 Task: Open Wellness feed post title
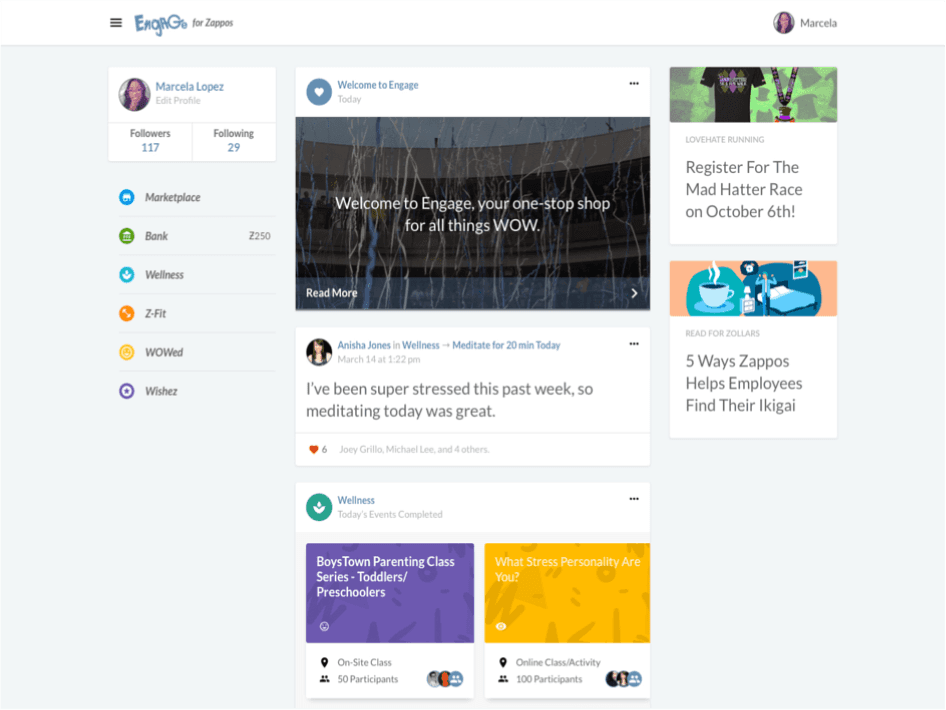tap(356, 500)
